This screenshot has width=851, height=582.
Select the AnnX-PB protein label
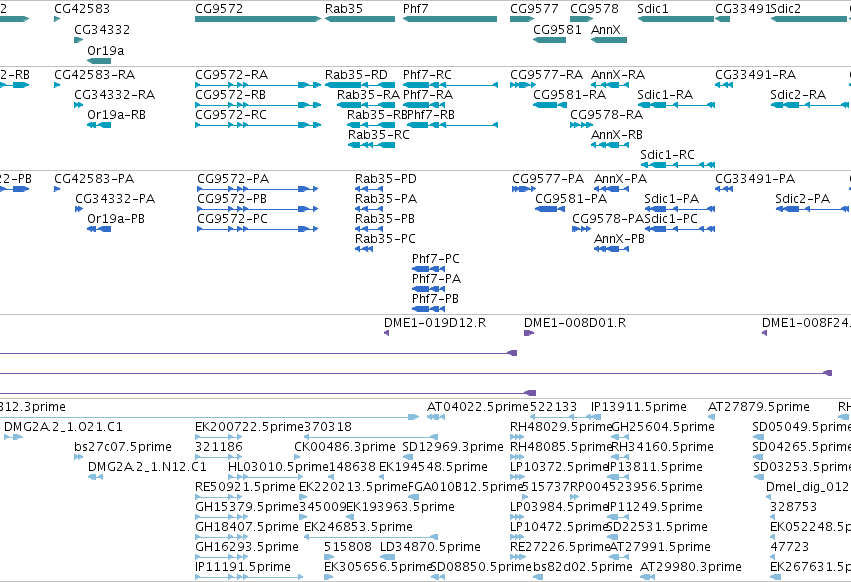click(x=619, y=239)
